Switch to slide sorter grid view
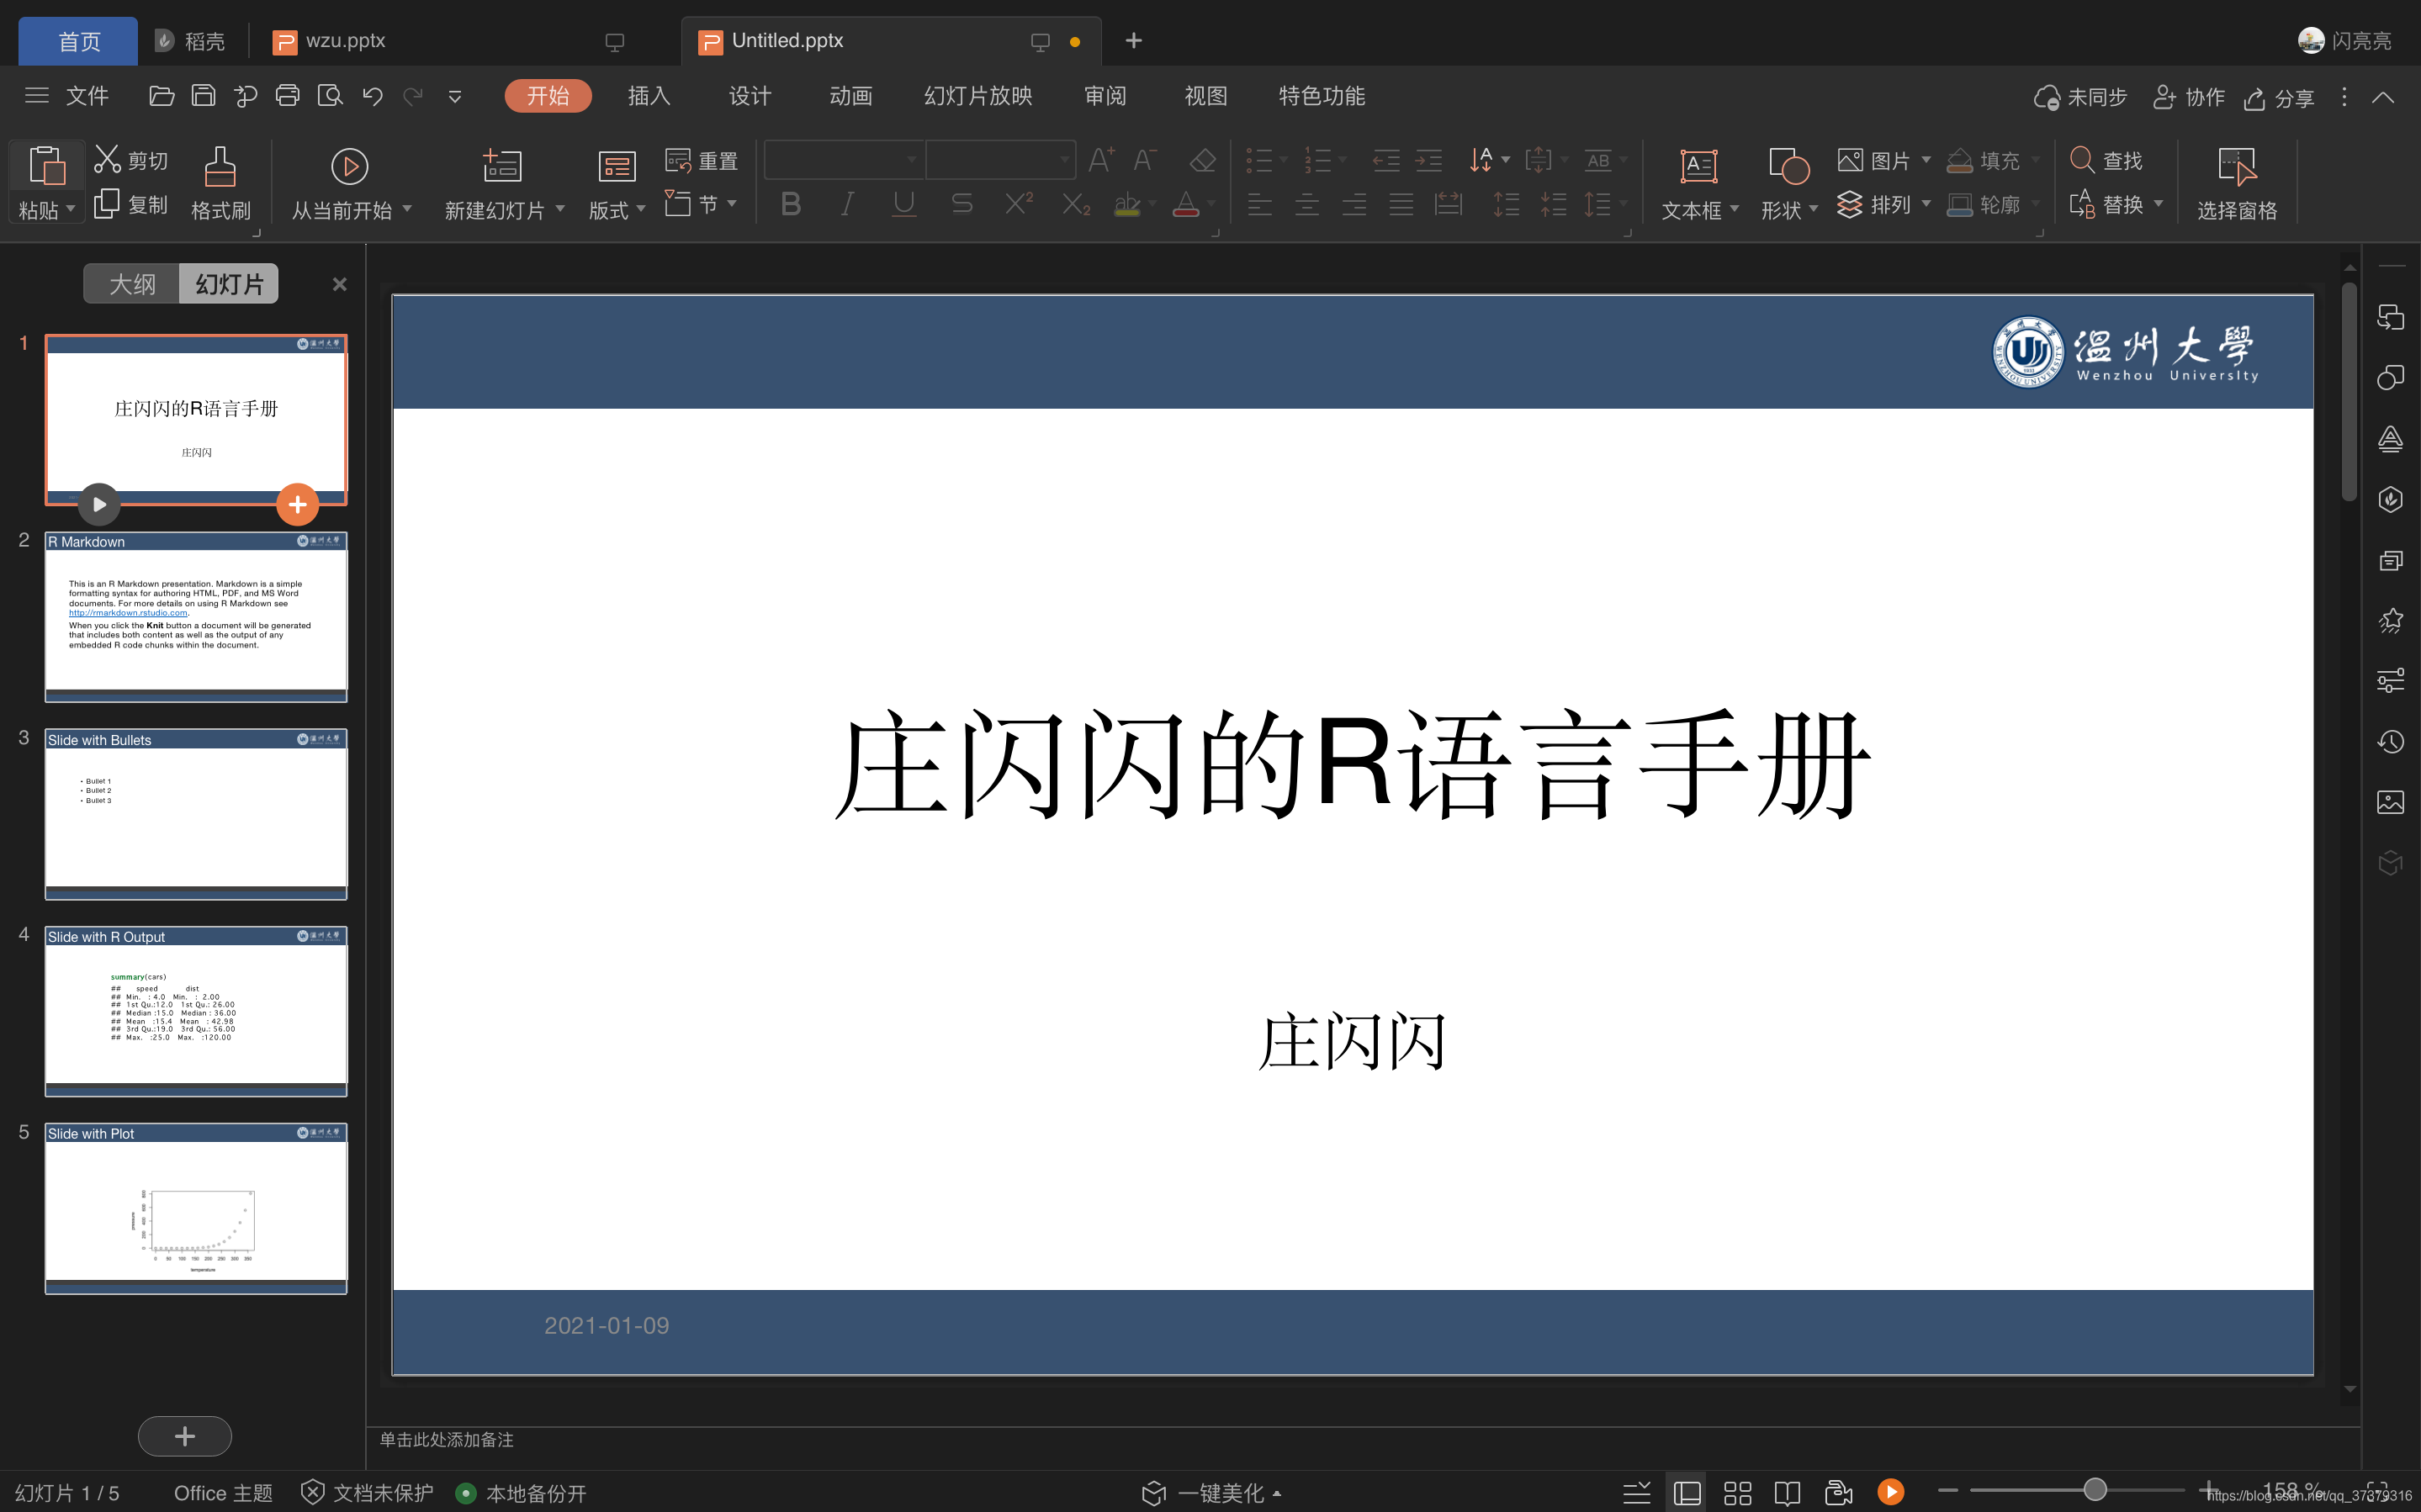The image size is (2421, 1512). tap(1738, 1492)
